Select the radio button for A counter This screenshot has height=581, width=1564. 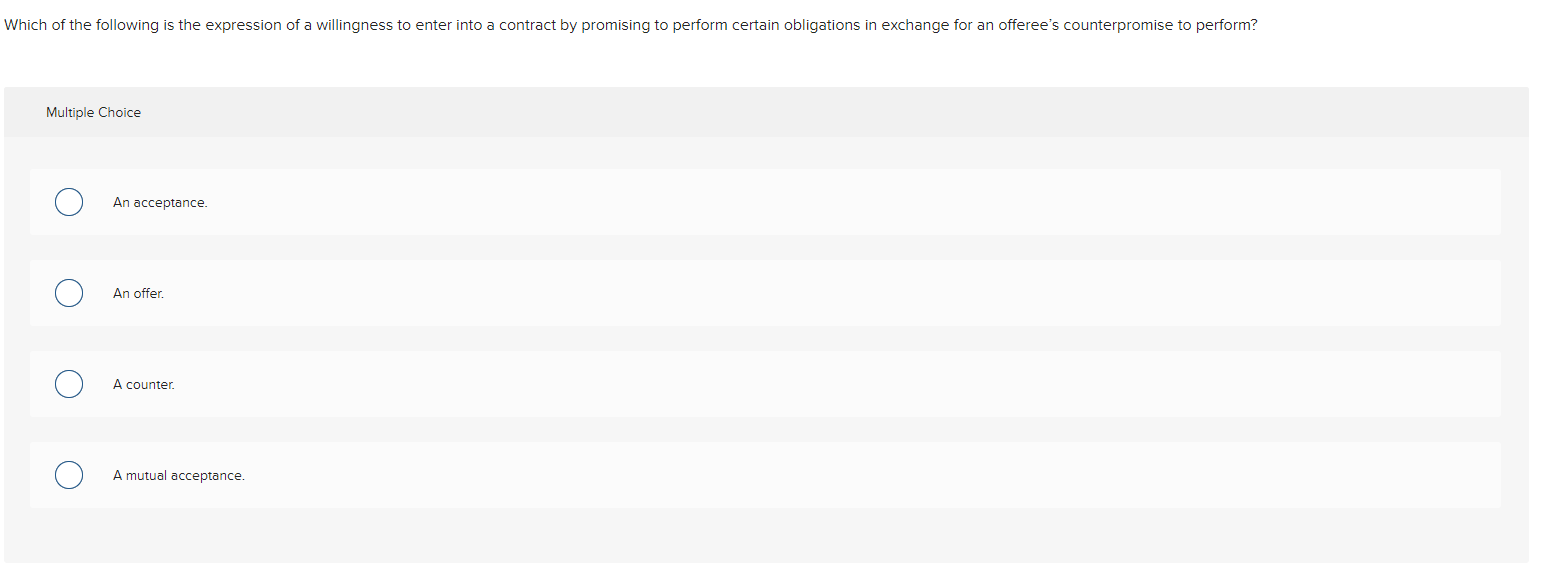(68, 384)
